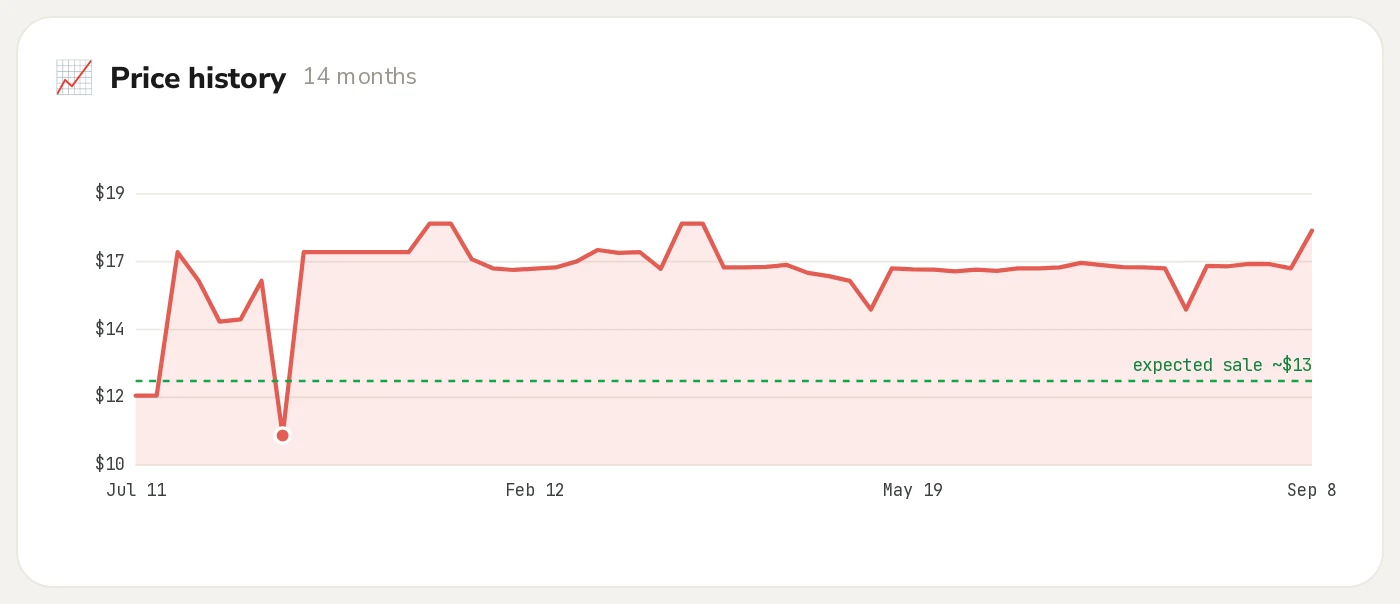Click the Sep 8 date label
The height and width of the screenshot is (604, 1400).
pyautogui.click(x=1311, y=490)
